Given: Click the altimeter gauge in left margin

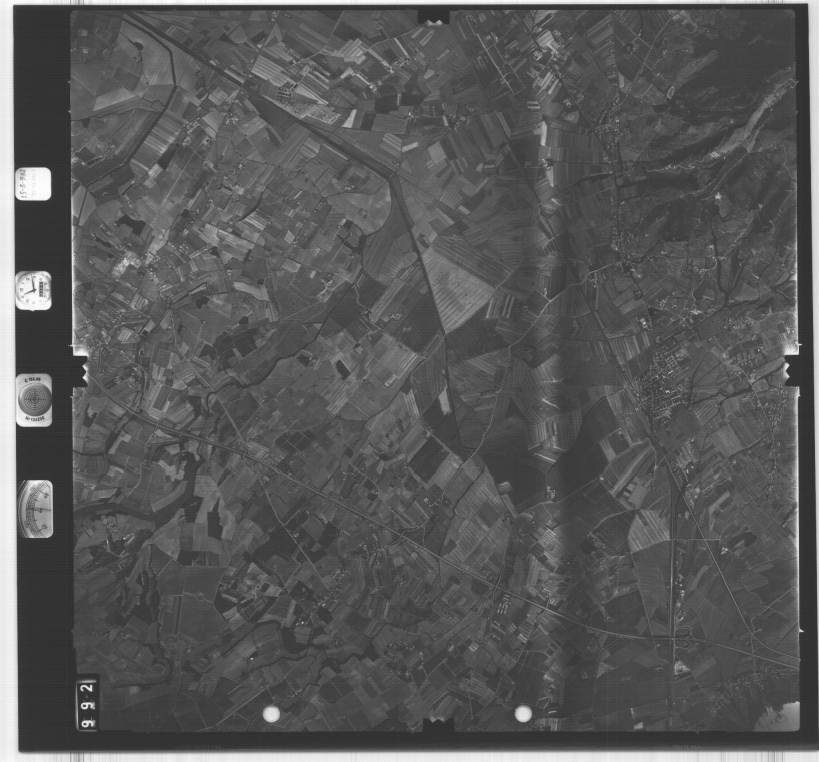Looking at the screenshot, I should point(35,509).
